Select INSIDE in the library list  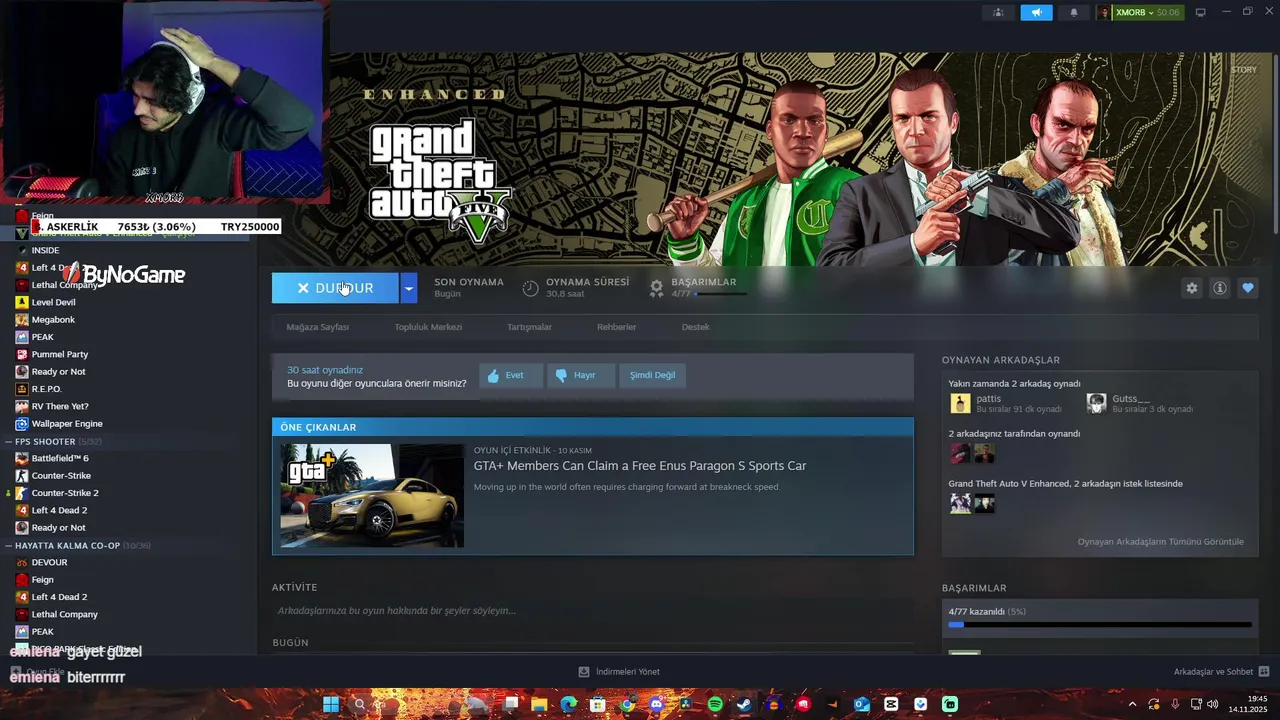pyautogui.click(x=45, y=250)
